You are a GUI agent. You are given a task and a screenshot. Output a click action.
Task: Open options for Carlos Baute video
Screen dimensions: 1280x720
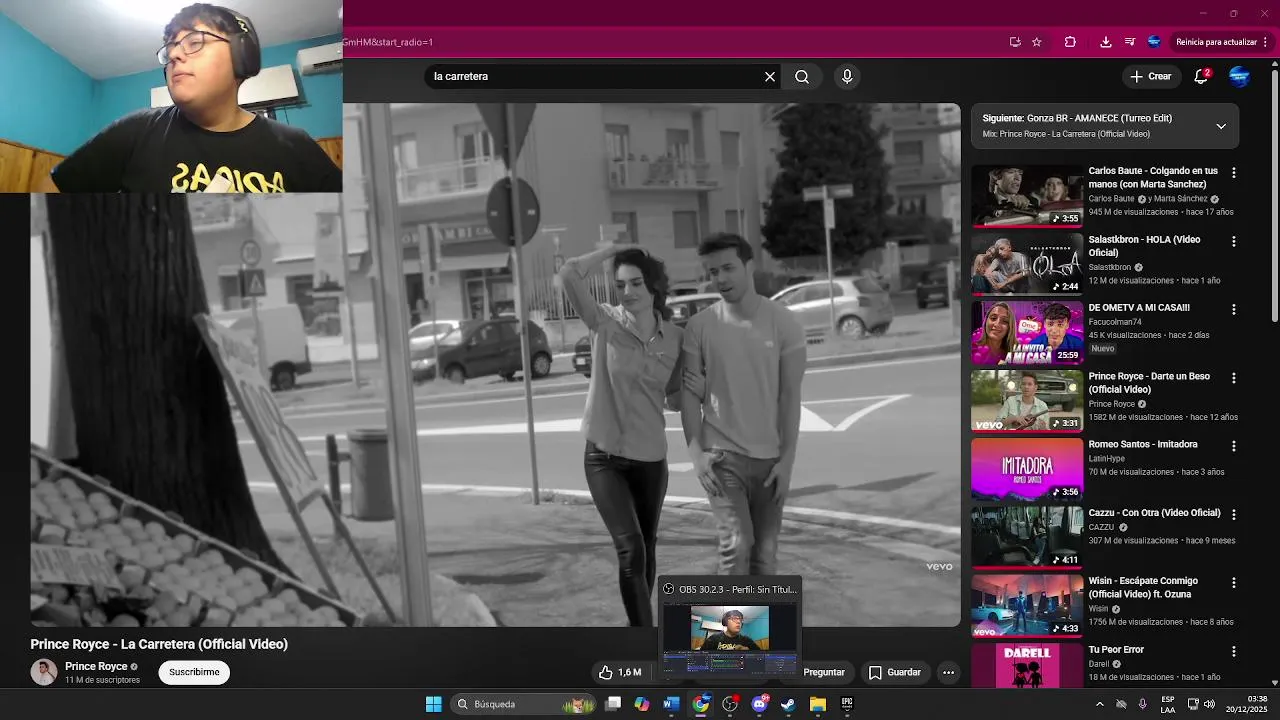(1233, 173)
